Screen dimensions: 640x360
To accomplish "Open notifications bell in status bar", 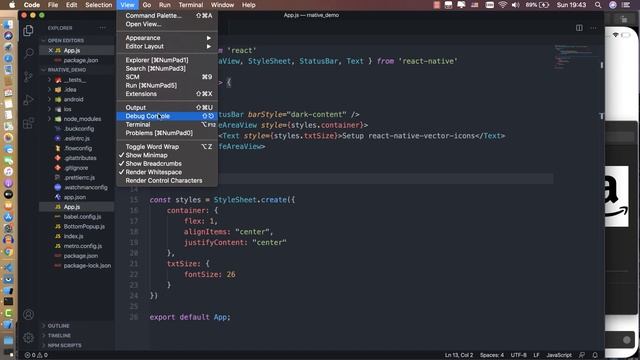I will click(x=595, y=355).
